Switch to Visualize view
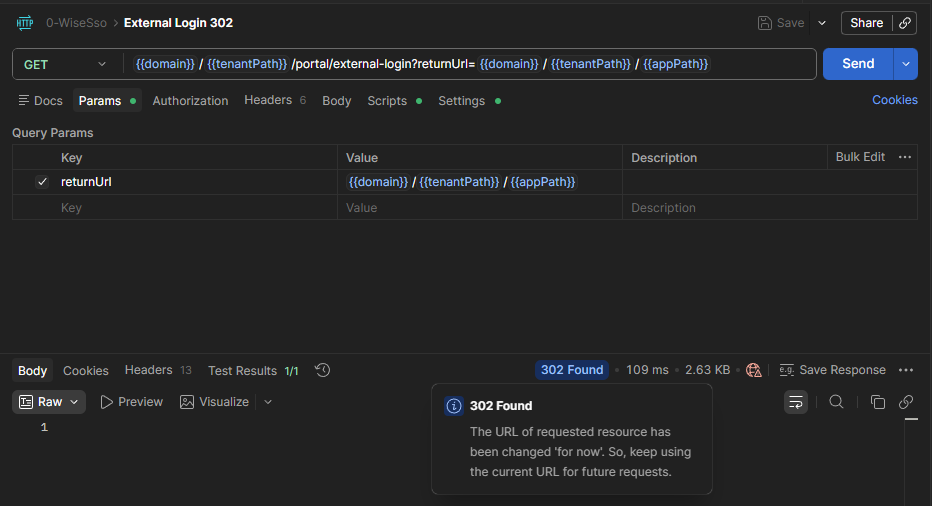Screen dimensions: 932x506 point(215,402)
